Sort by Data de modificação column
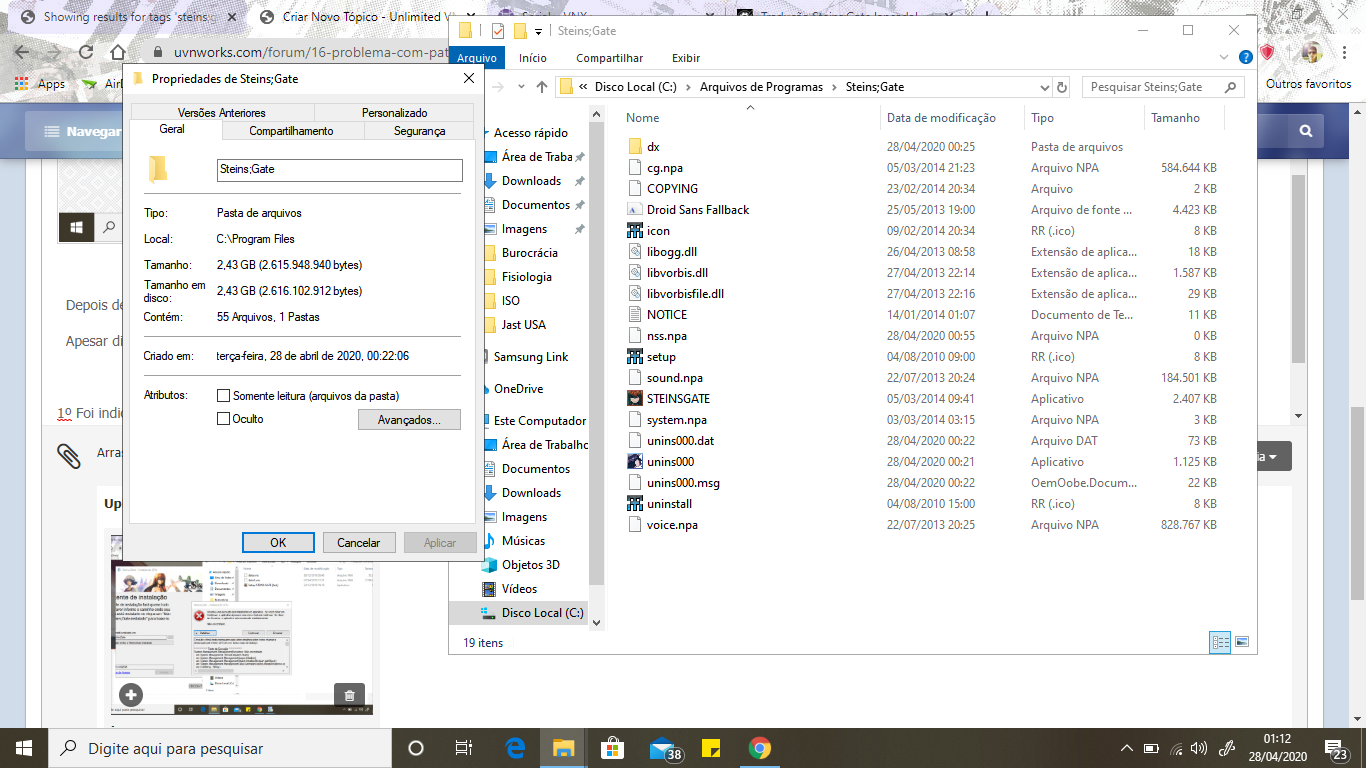 click(952, 117)
